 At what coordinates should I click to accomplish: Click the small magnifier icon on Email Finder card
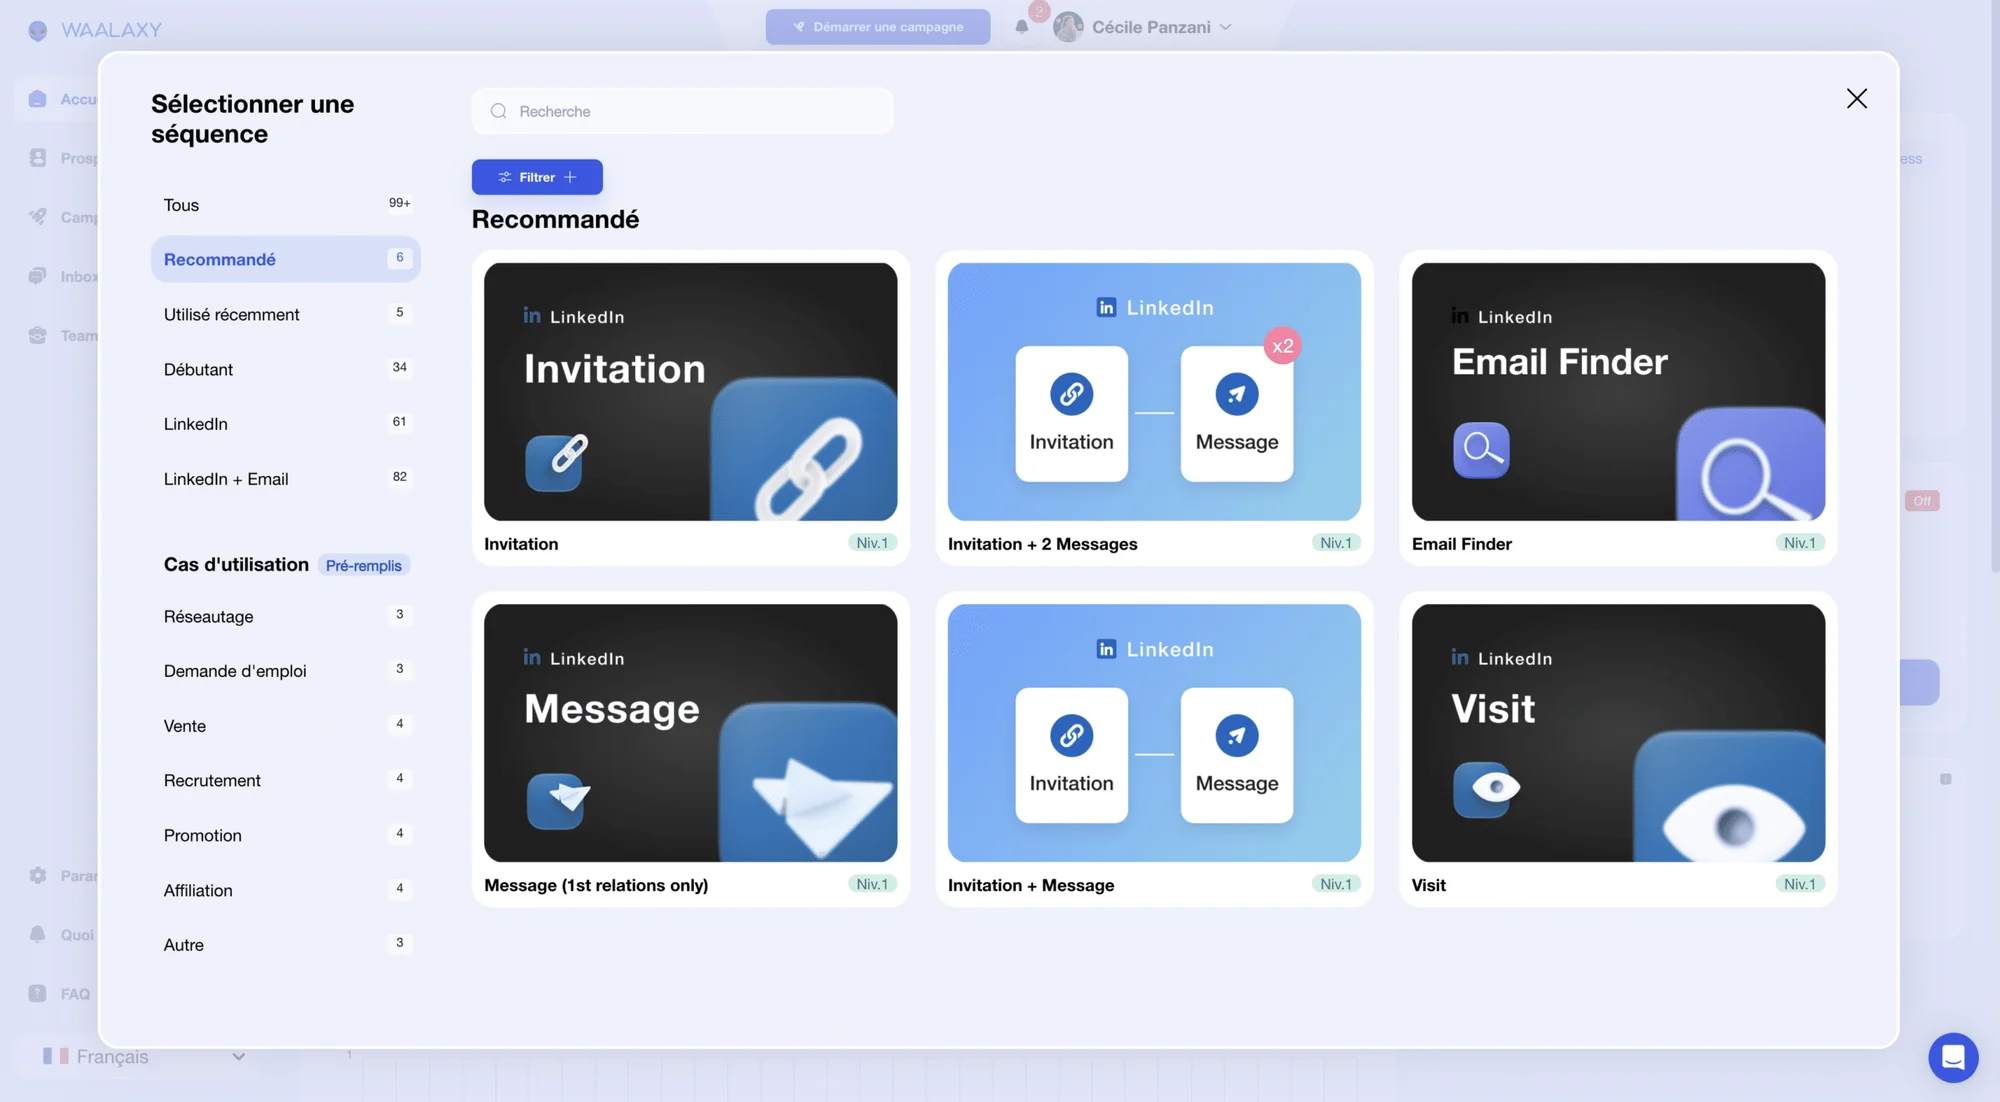1481,450
